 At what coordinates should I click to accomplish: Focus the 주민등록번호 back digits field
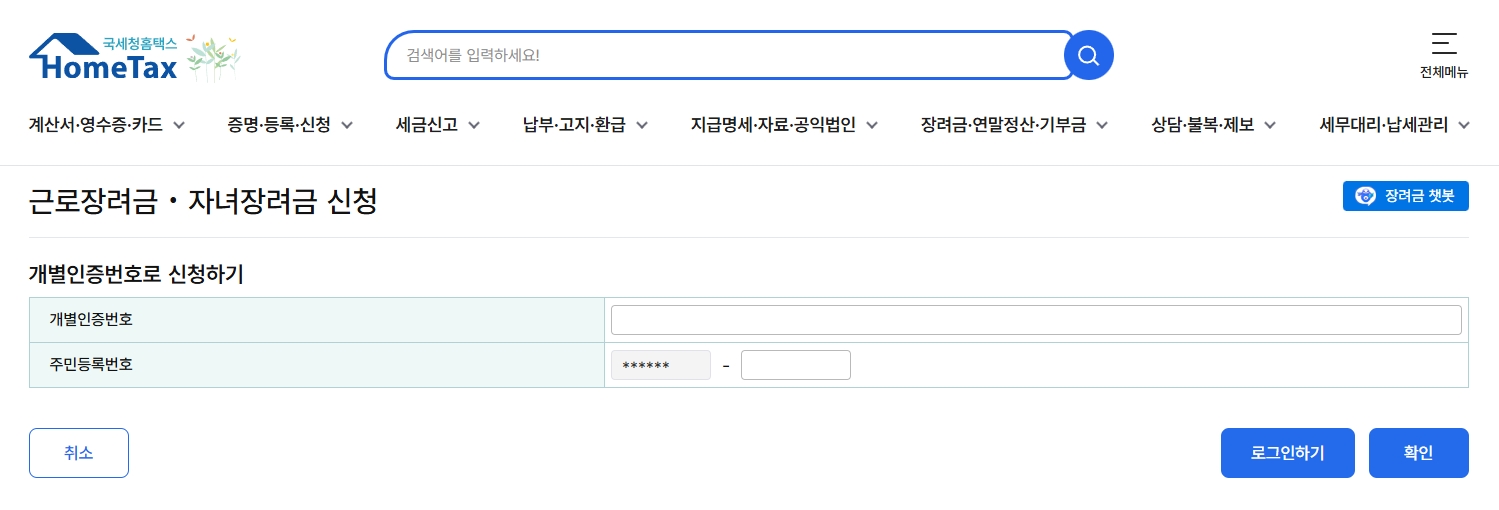[796, 365]
